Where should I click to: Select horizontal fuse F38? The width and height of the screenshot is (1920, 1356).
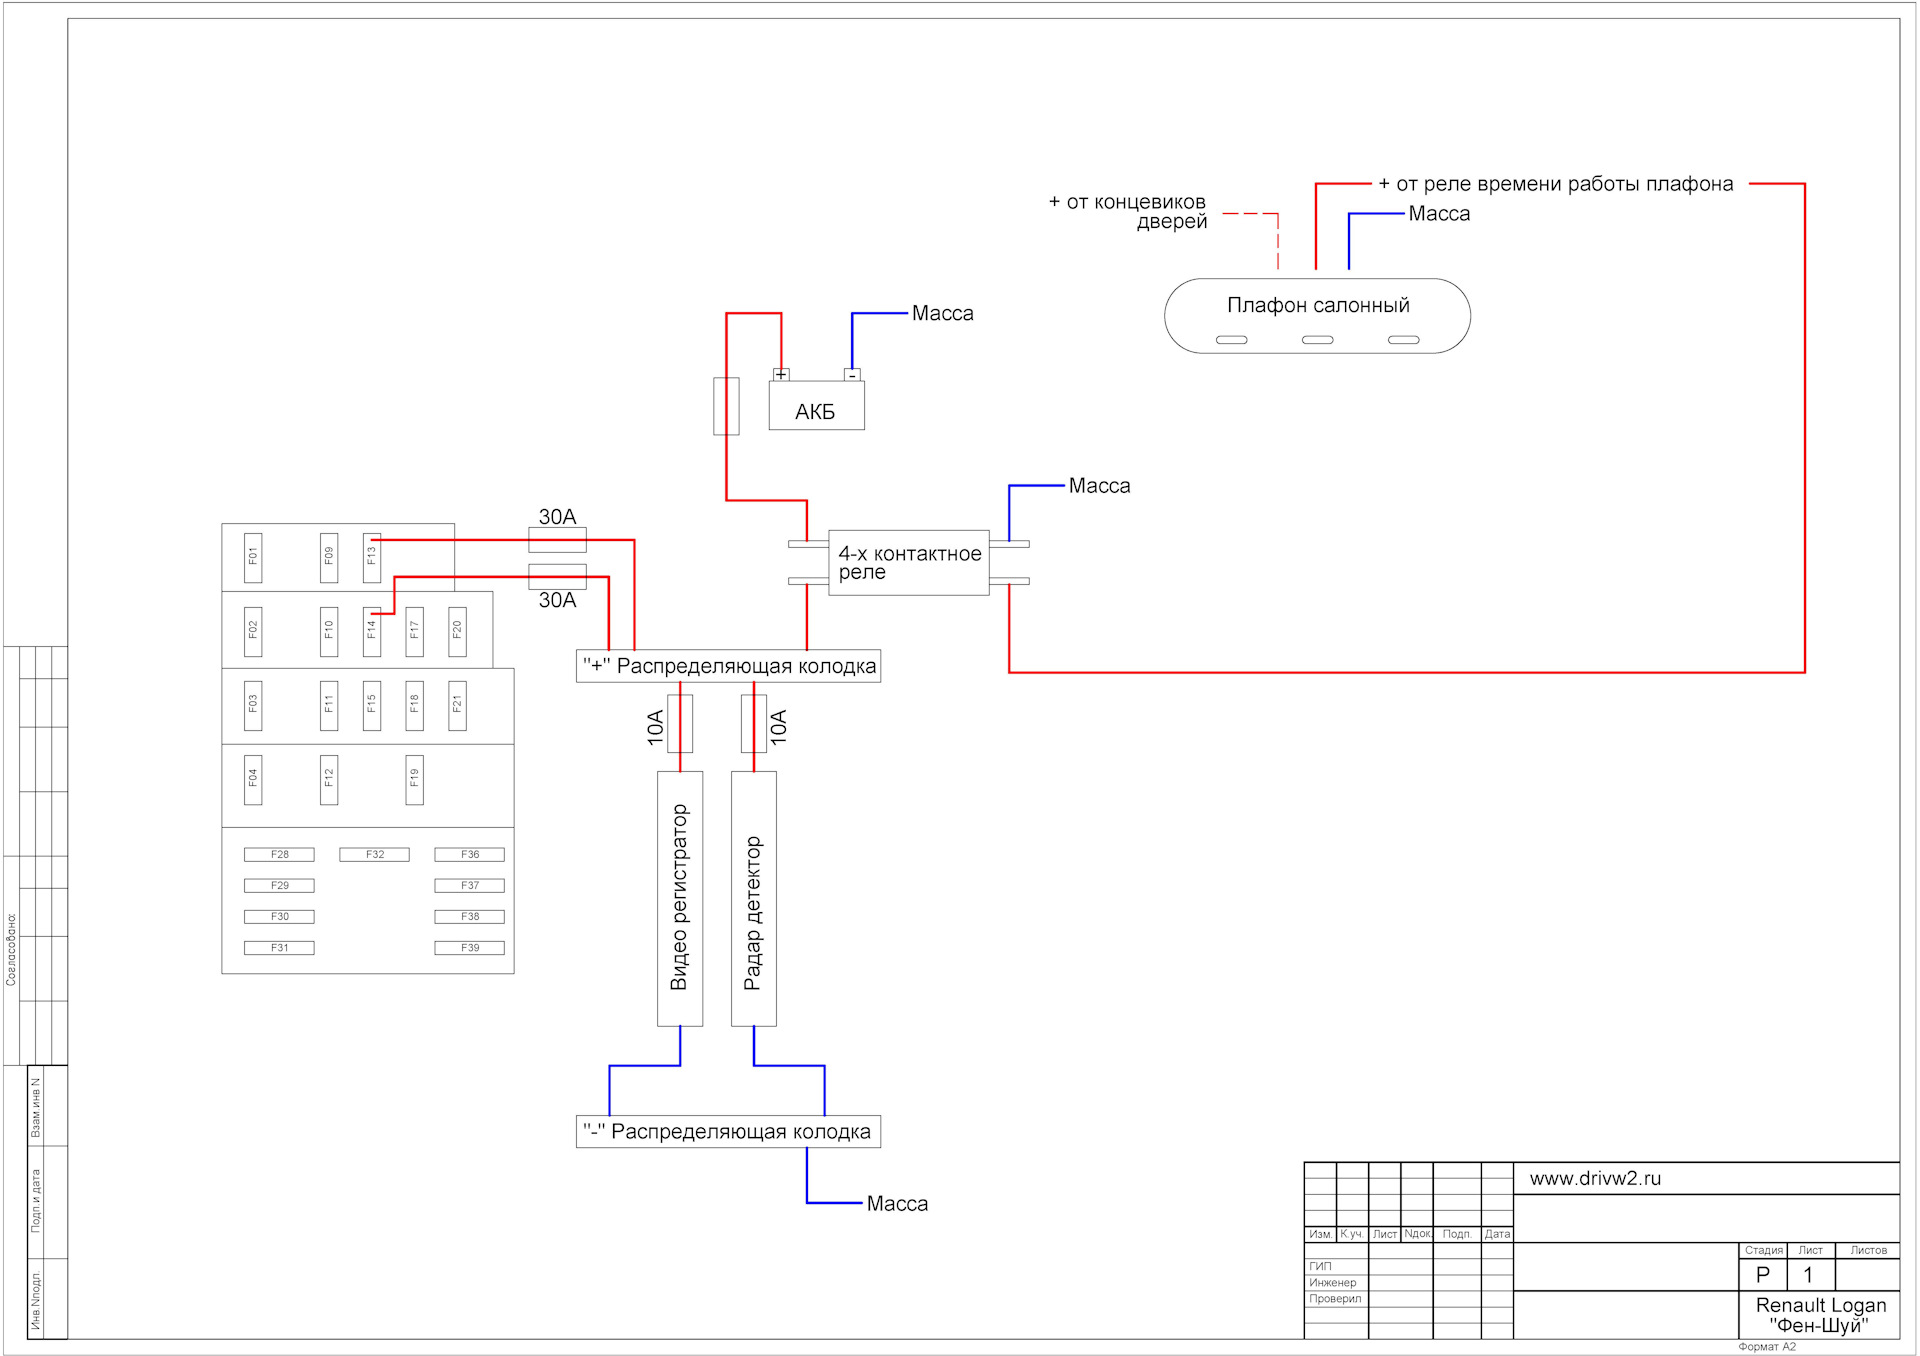[x=469, y=916]
